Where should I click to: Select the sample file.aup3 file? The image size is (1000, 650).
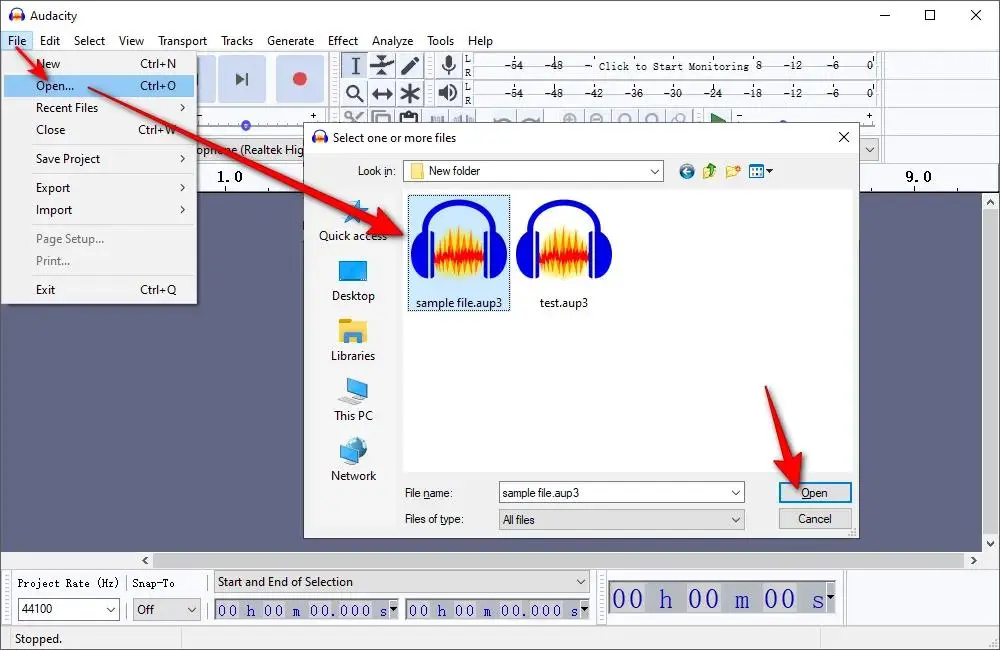459,253
